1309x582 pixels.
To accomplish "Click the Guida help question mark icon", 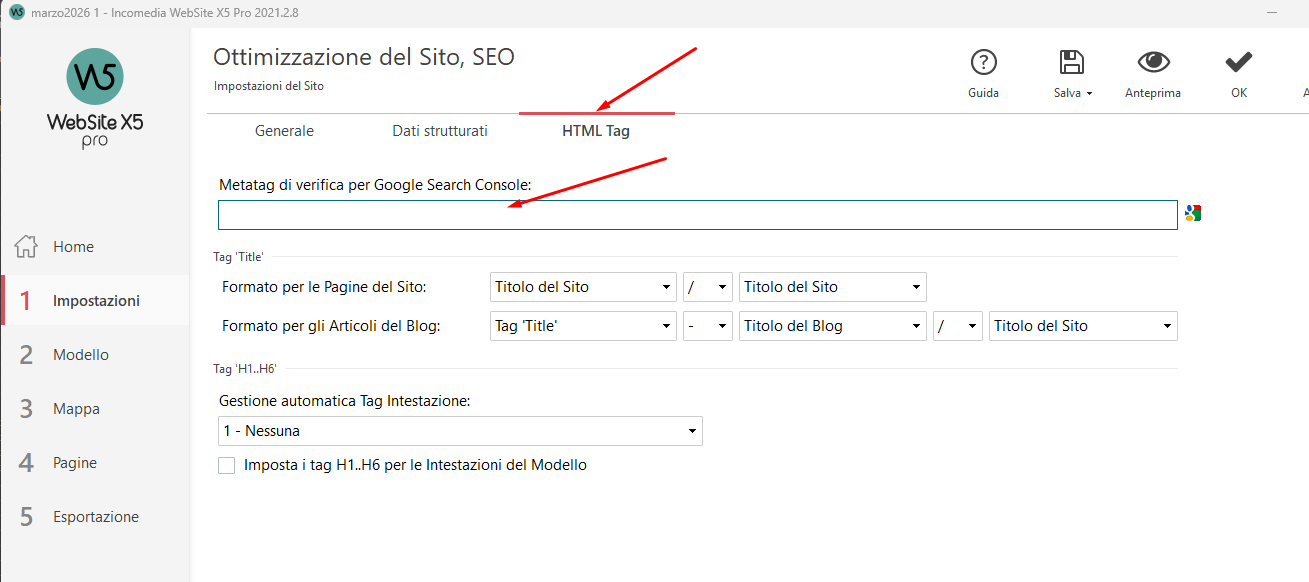I will point(984,62).
